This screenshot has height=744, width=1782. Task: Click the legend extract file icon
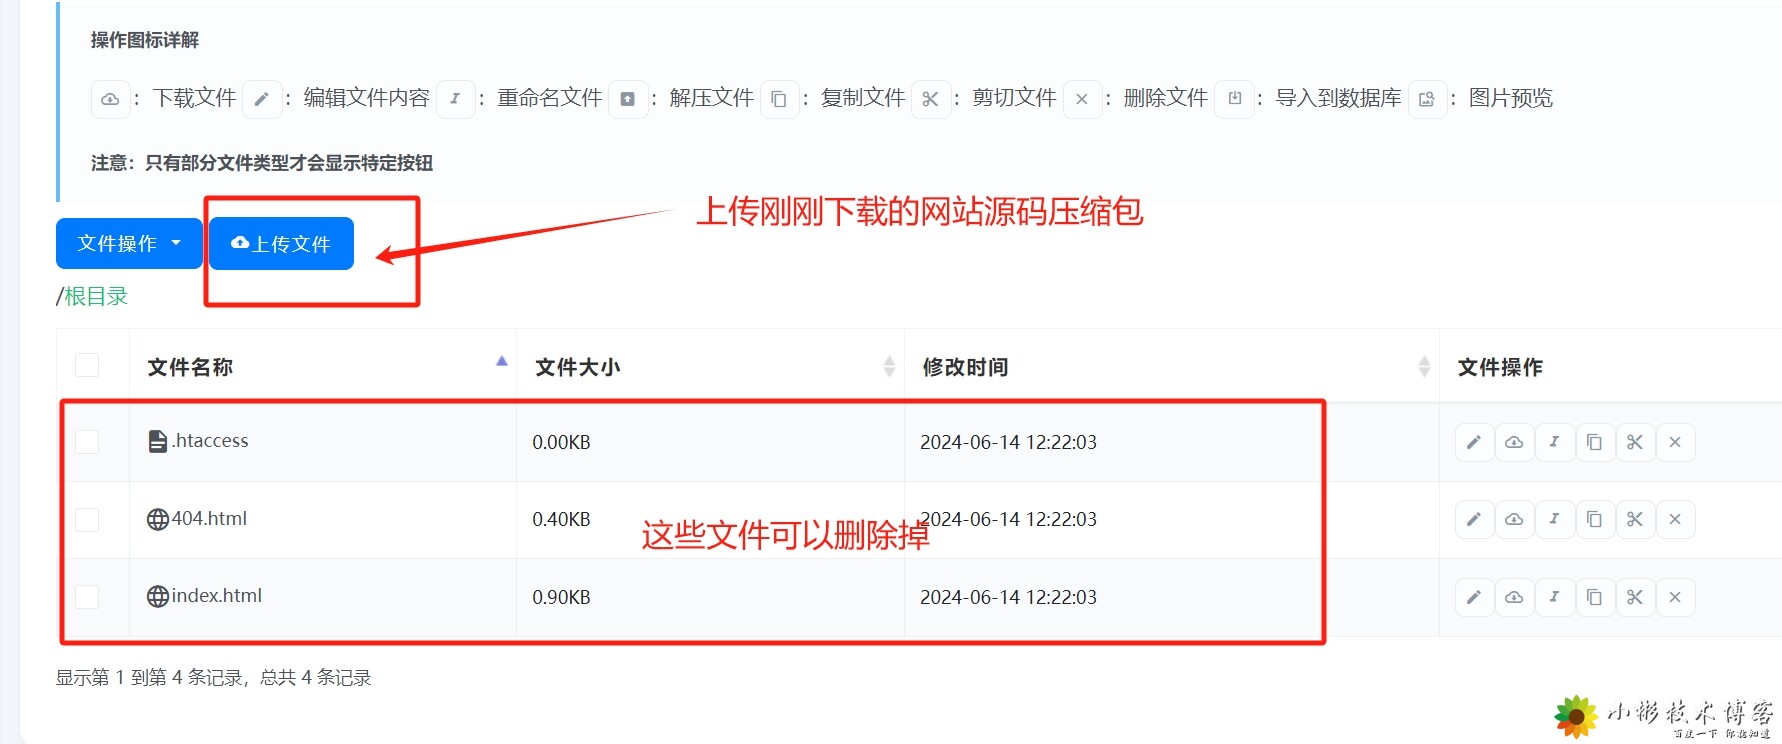click(628, 99)
